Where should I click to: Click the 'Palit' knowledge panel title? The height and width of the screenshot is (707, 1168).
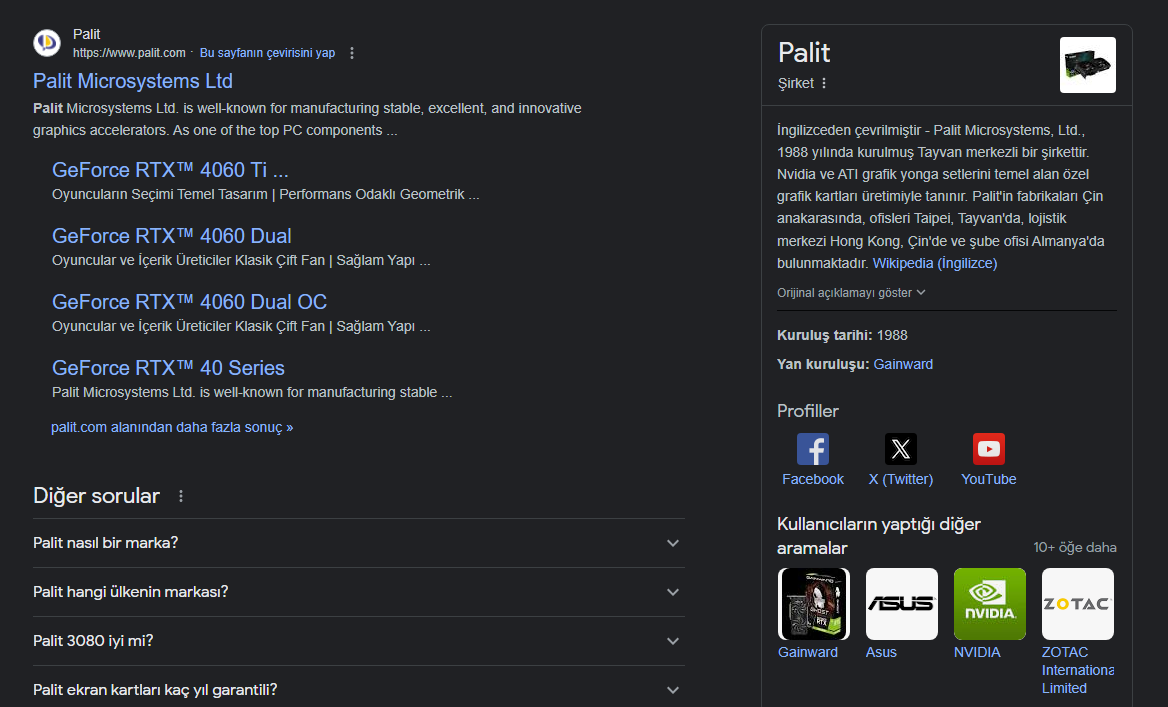(804, 53)
